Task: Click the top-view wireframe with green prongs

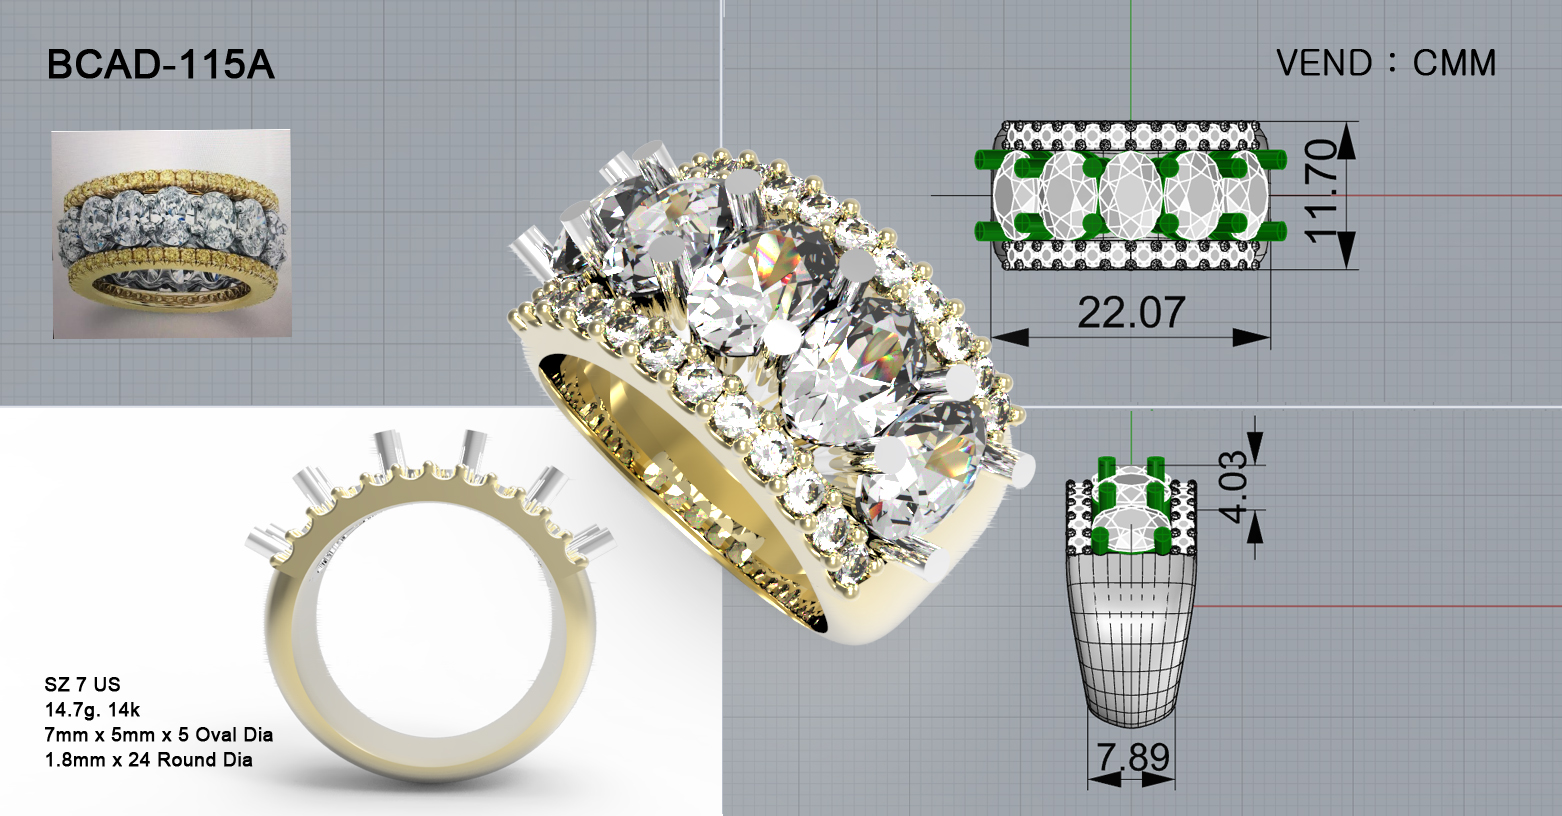Action: [x=1131, y=195]
